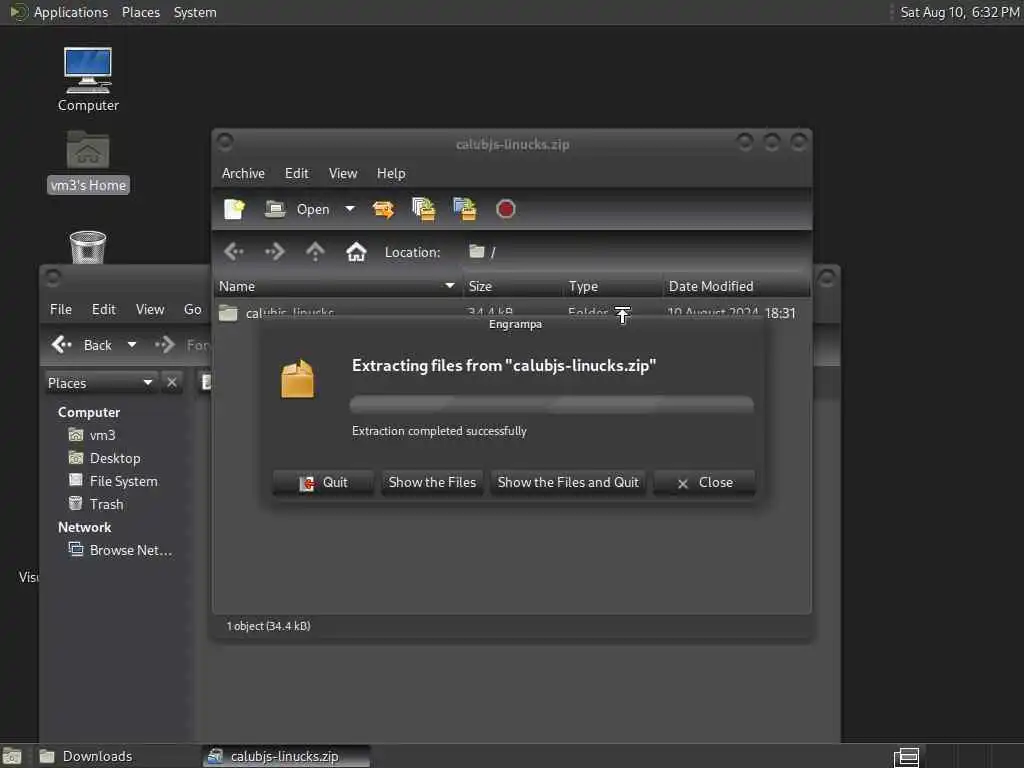Open the View menu in Engrampa
The image size is (1024, 768).
pos(343,173)
